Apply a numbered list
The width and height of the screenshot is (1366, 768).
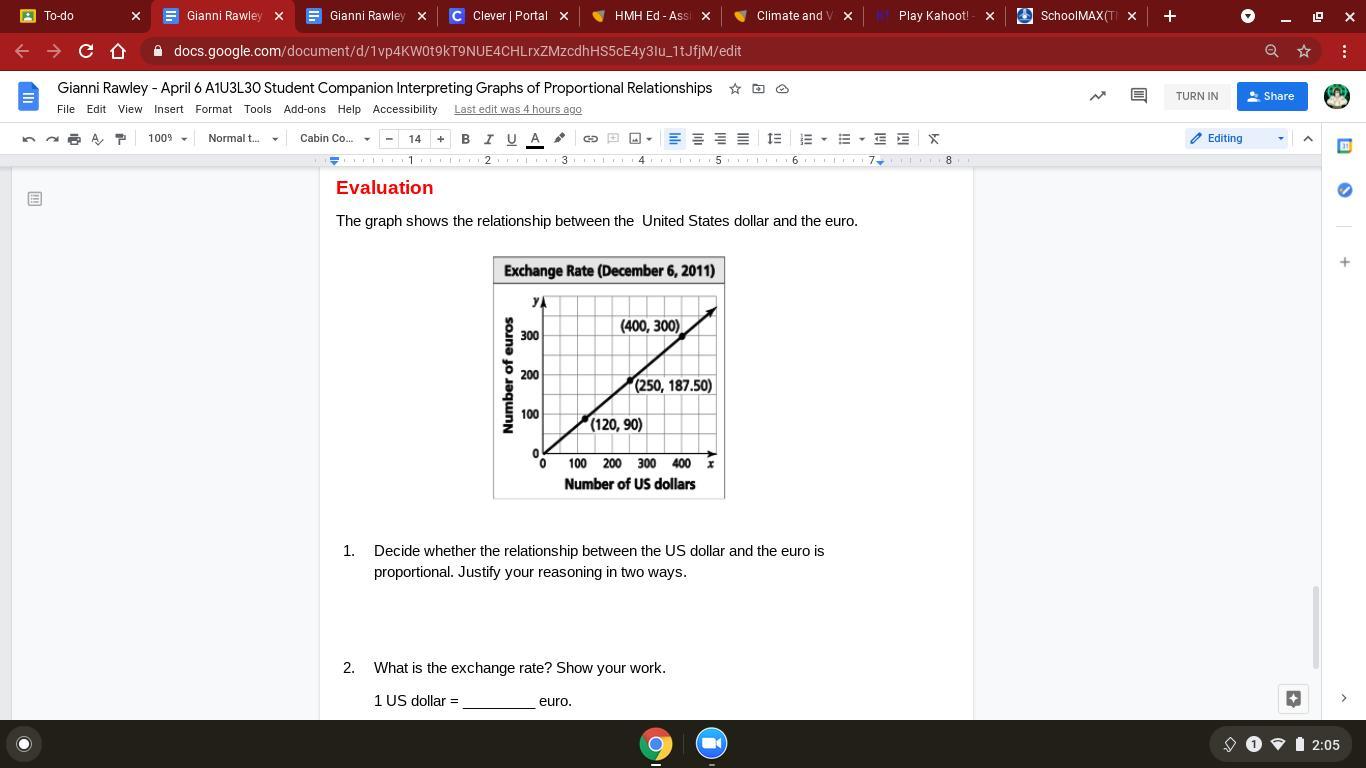(x=806, y=139)
